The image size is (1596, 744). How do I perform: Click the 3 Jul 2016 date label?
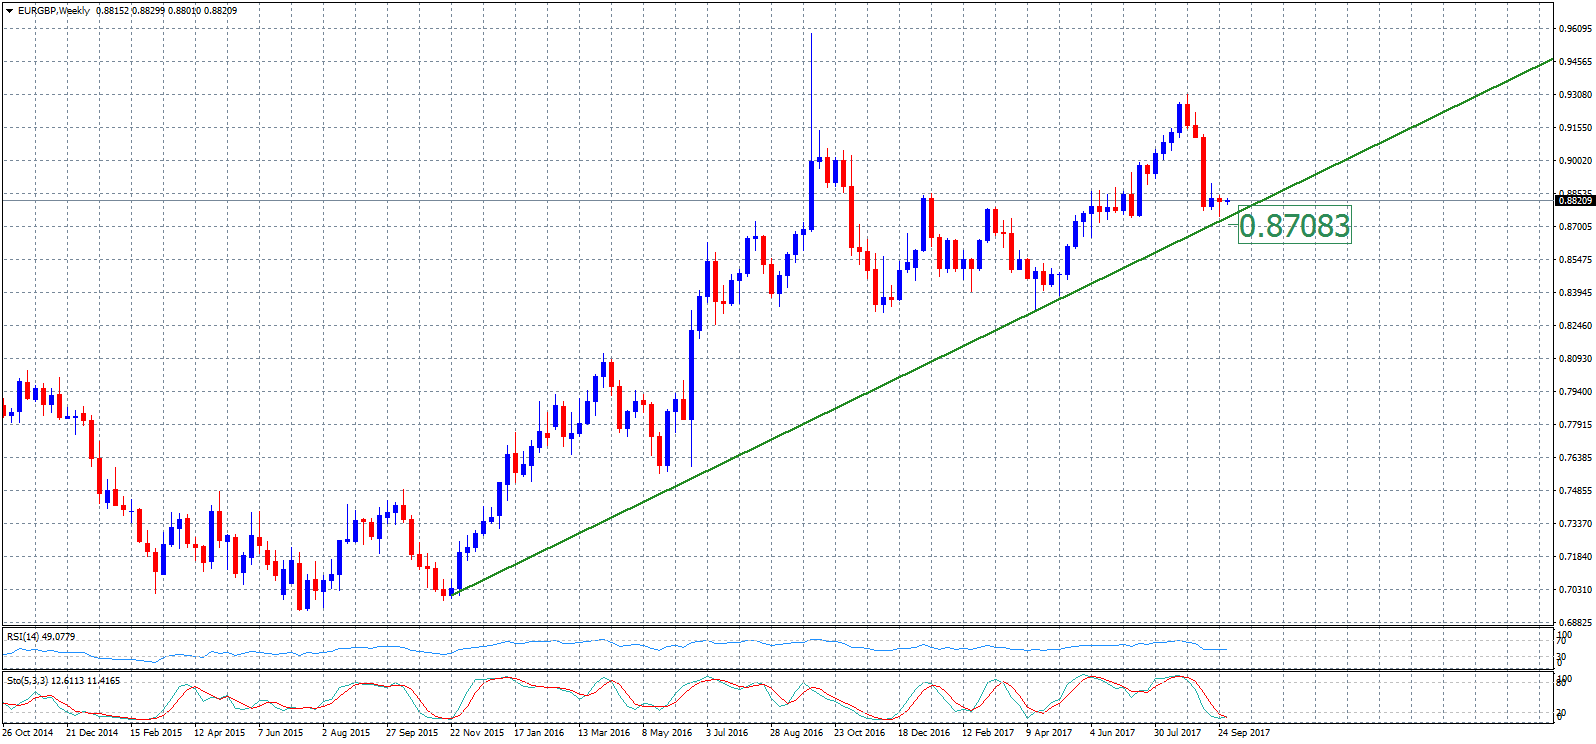pyautogui.click(x=726, y=733)
